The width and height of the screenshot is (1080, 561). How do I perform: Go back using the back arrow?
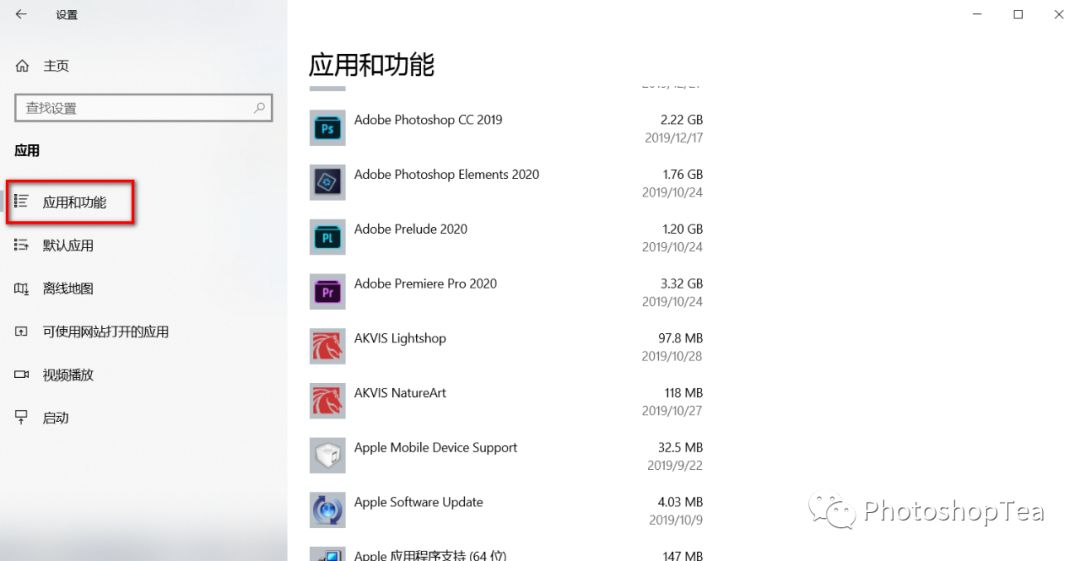tap(21, 14)
